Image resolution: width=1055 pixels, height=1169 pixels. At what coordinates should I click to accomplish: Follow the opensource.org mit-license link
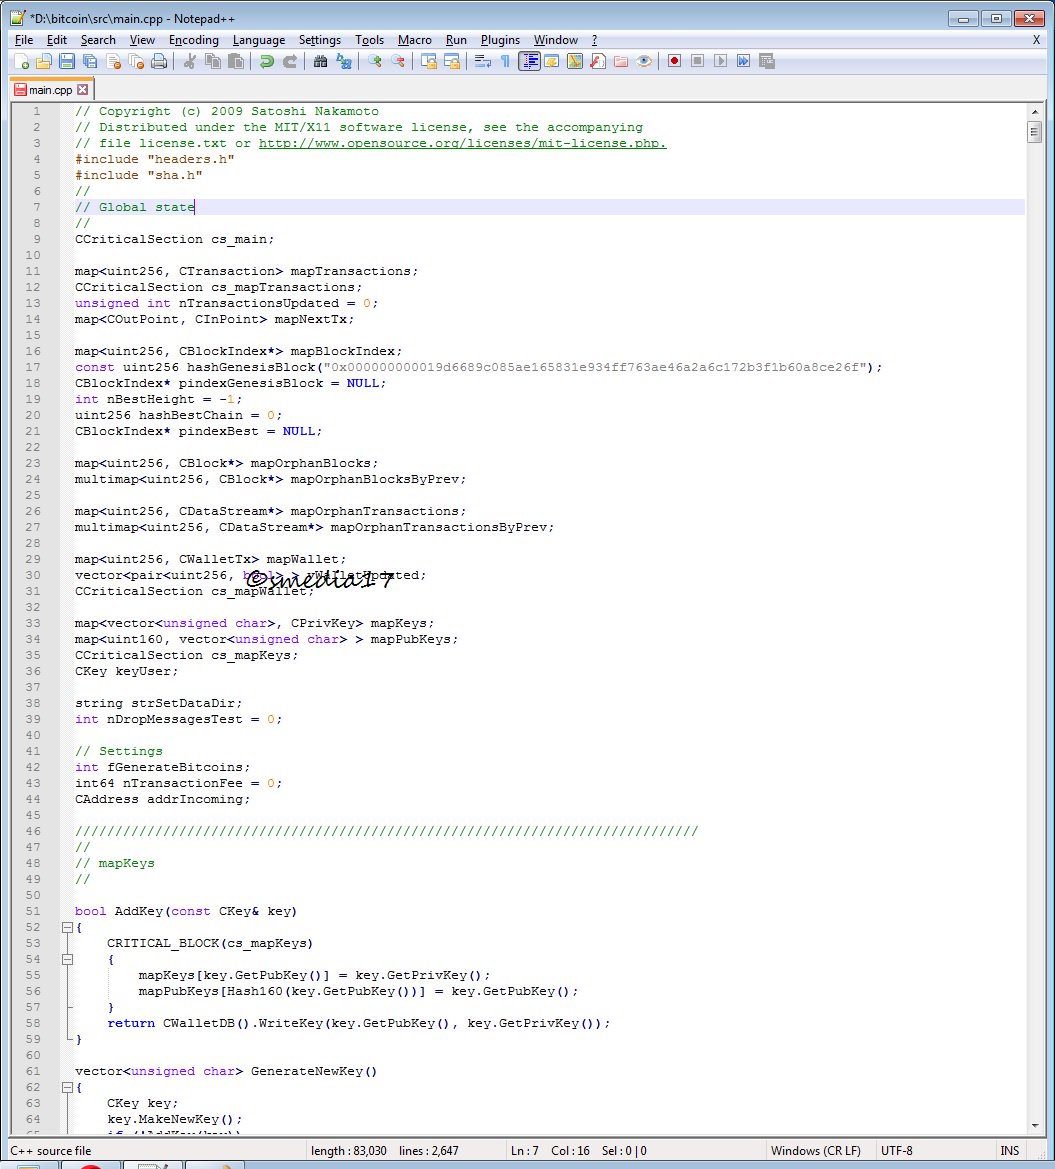[x=462, y=143]
